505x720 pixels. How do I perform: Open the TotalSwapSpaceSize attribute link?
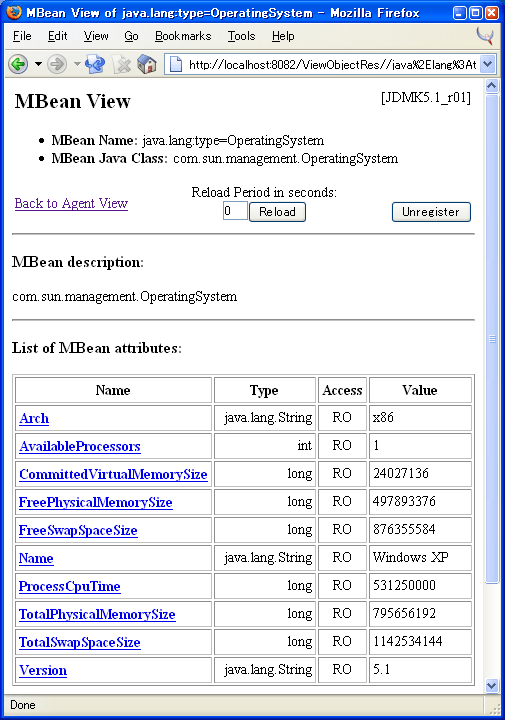point(79,642)
